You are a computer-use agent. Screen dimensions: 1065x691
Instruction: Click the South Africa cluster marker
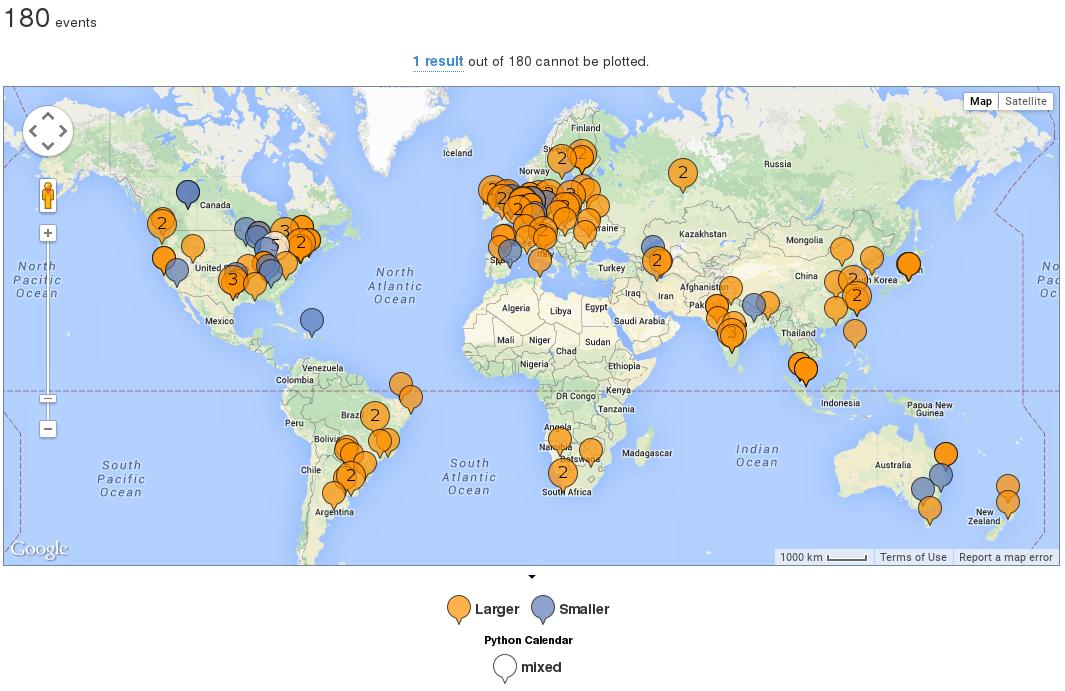coord(563,472)
